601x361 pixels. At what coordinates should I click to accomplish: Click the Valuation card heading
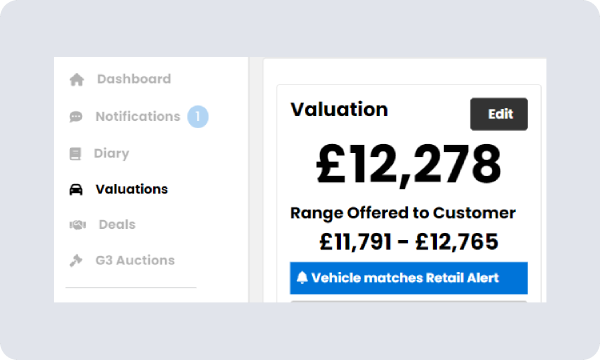[x=339, y=110]
